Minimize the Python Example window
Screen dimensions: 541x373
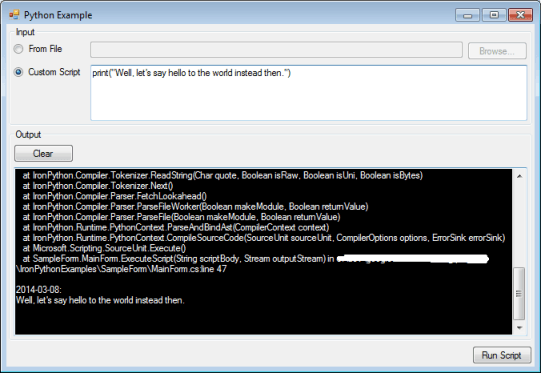pyautogui.click(x=467, y=16)
